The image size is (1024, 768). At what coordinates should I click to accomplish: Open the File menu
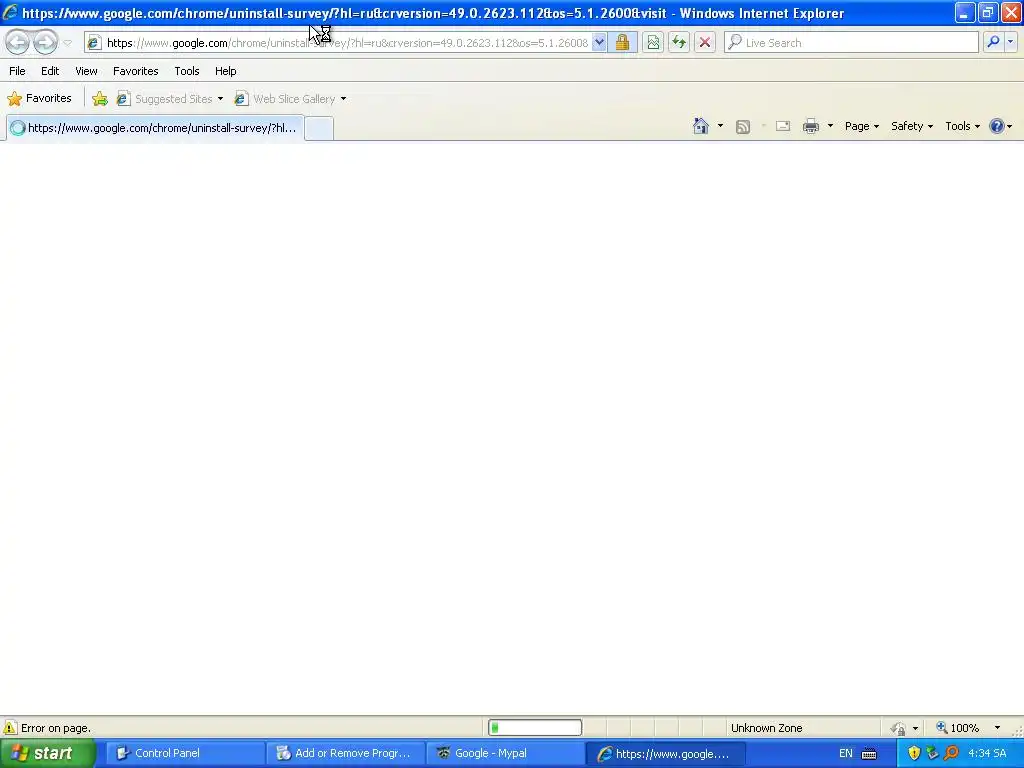click(x=18, y=71)
